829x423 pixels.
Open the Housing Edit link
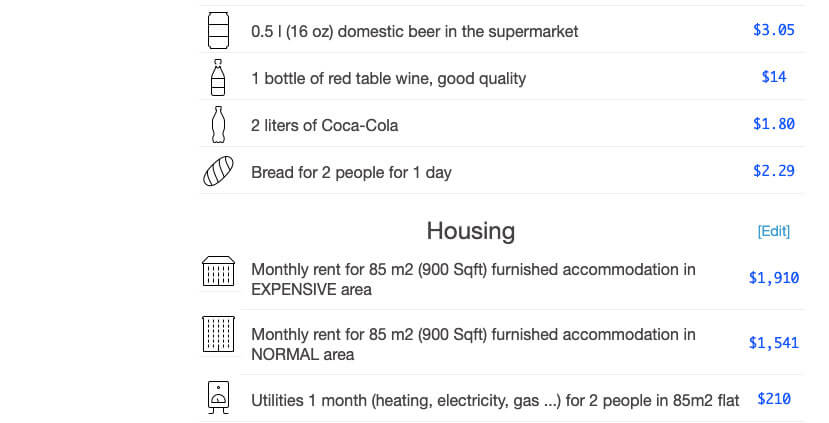[773, 232]
